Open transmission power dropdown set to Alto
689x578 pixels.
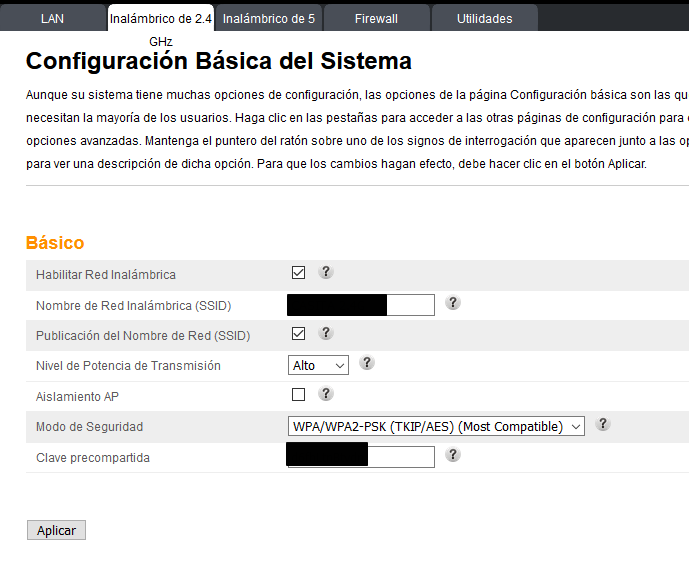(x=318, y=366)
